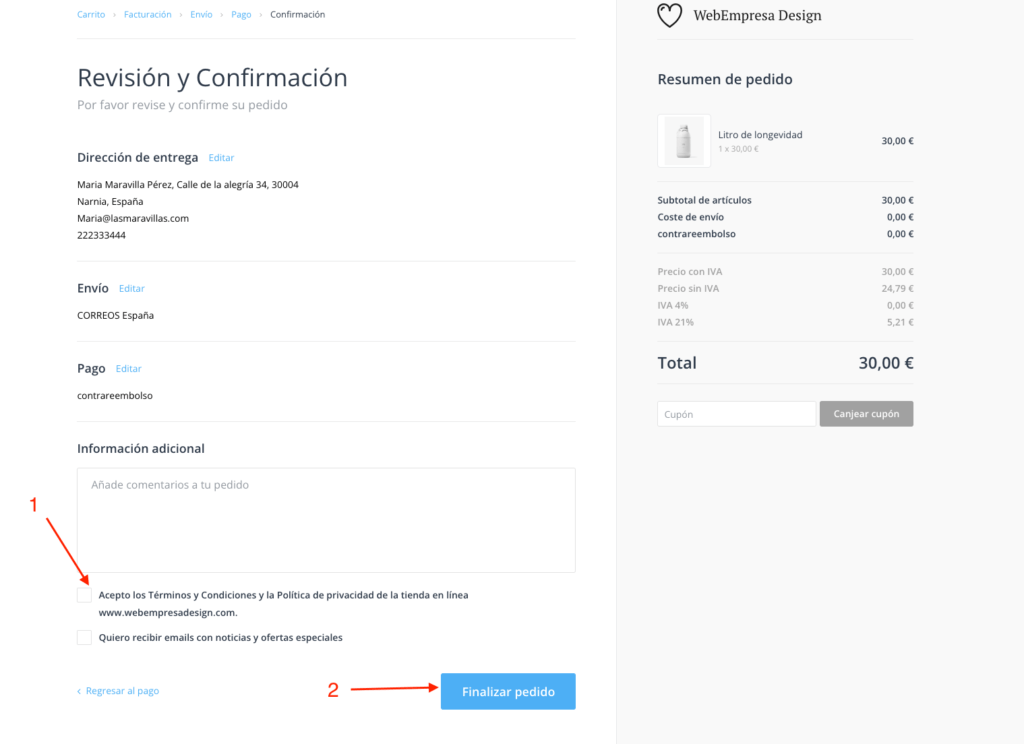Select the Confirmación breadcrumb step
Image resolution: width=1024 pixels, height=744 pixels.
point(297,14)
